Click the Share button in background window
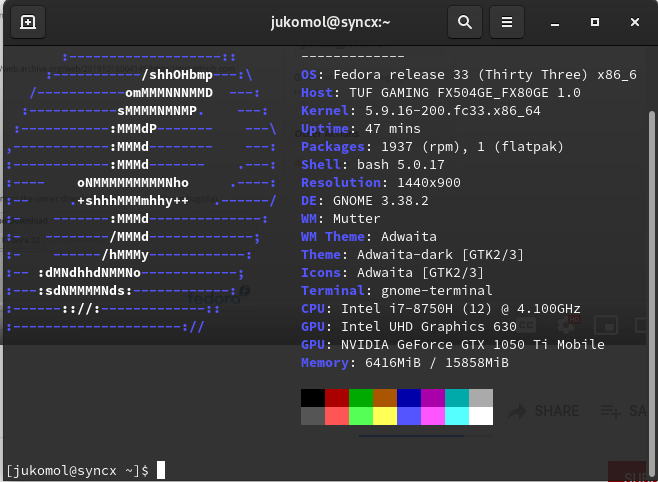 (544, 411)
